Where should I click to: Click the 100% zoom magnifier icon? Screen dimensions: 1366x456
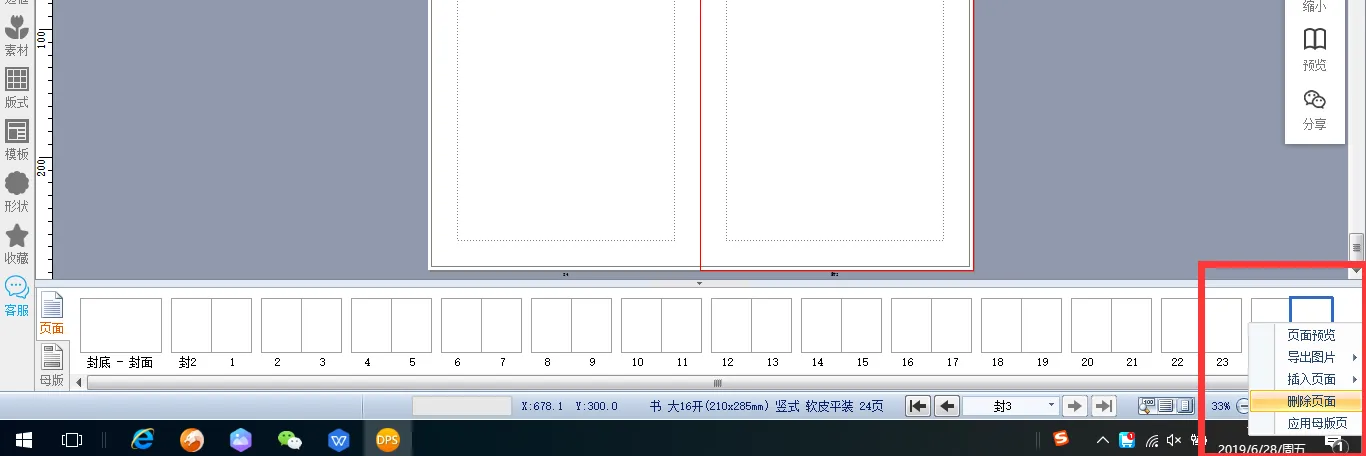click(x=1147, y=406)
